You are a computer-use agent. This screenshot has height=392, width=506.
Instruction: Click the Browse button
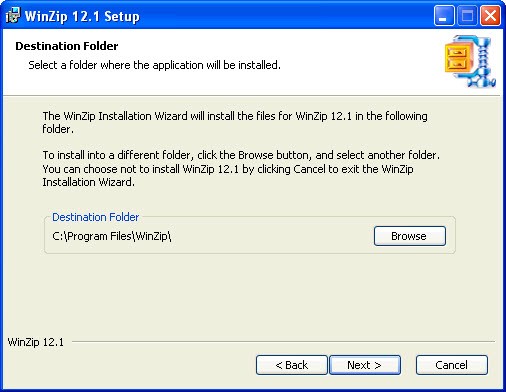410,236
